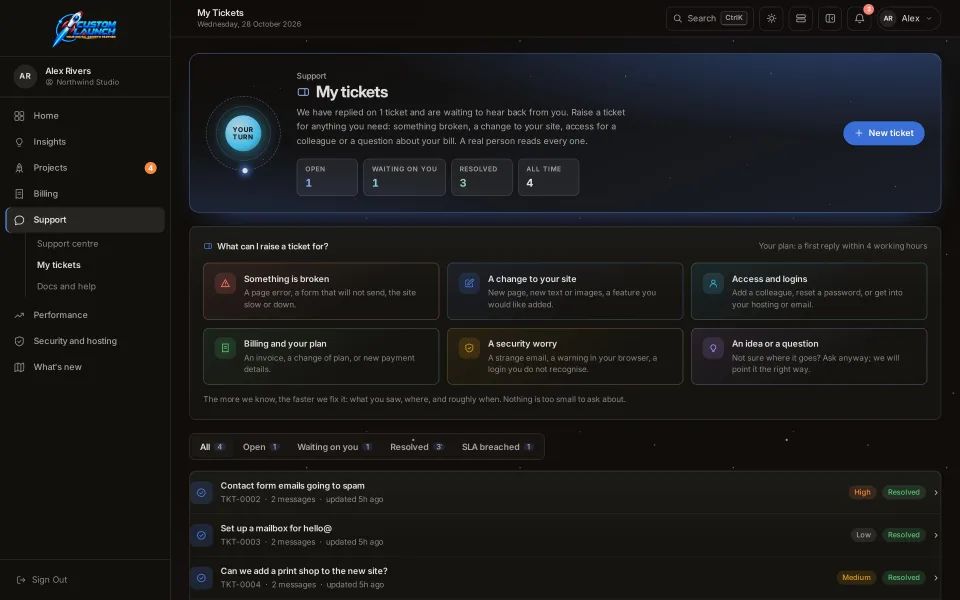Switch to the Open tab
Image resolution: width=960 pixels, height=600 pixels.
click(261, 447)
